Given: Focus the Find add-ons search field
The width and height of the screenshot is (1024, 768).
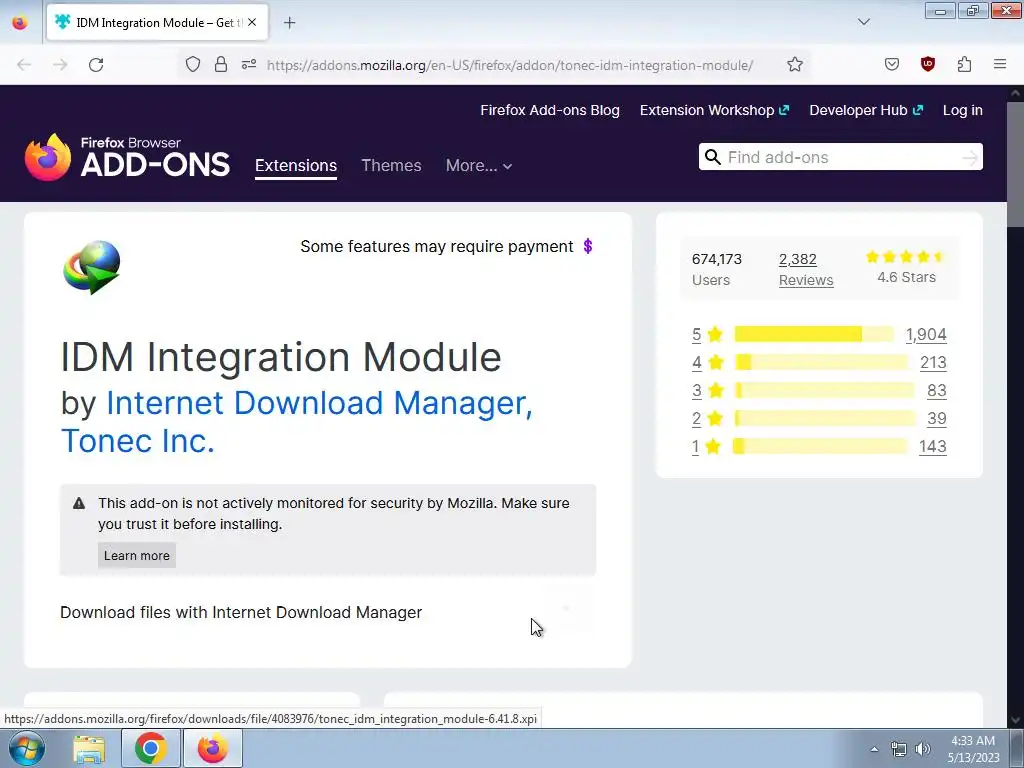Looking at the screenshot, I should pyautogui.click(x=840, y=157).
